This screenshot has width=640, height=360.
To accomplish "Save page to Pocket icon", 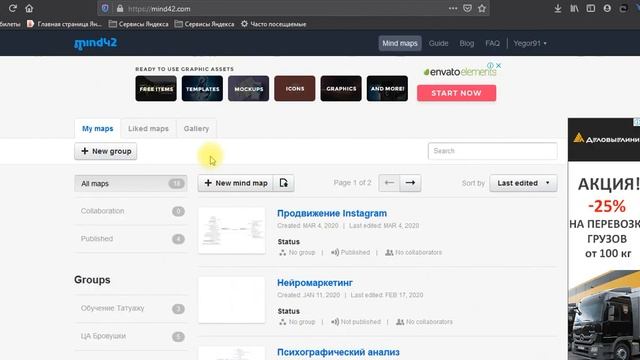I will point(467,8).
